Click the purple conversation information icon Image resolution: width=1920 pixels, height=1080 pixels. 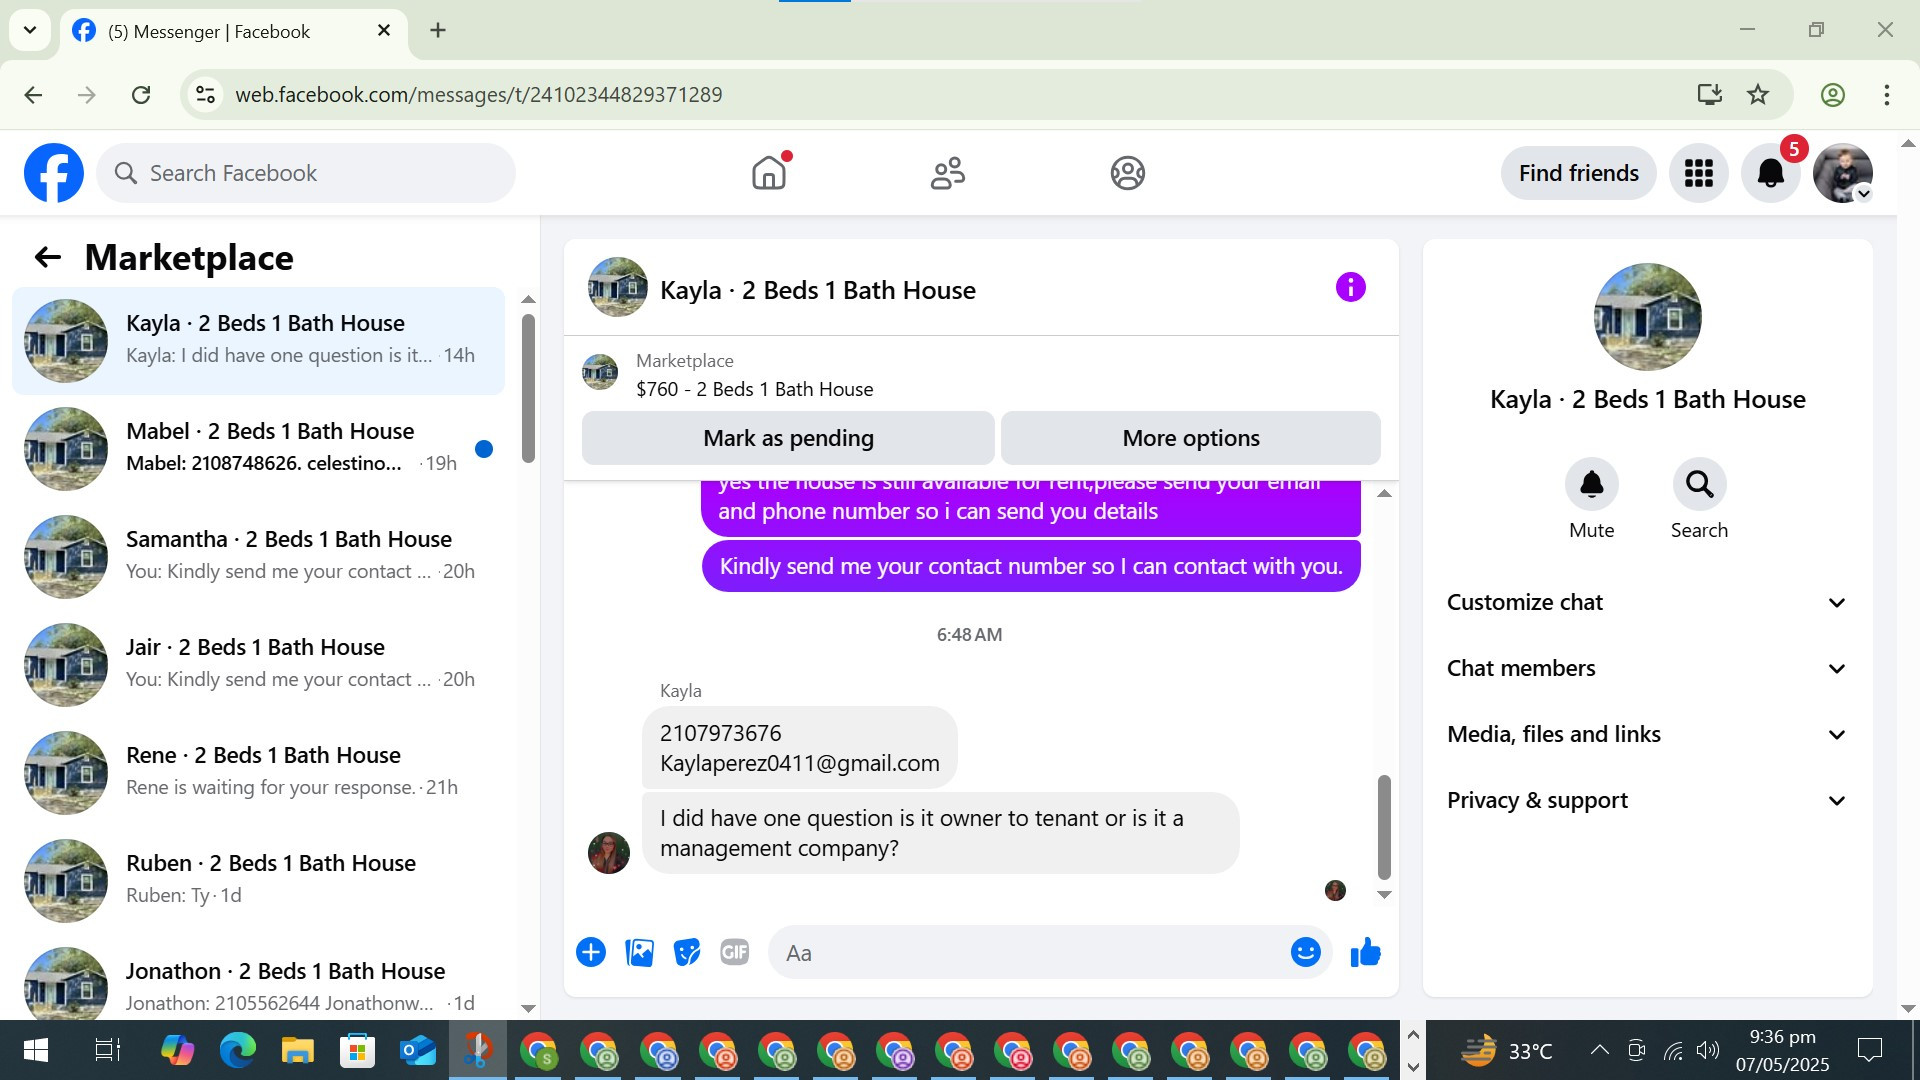click(x=1350, y=288)
